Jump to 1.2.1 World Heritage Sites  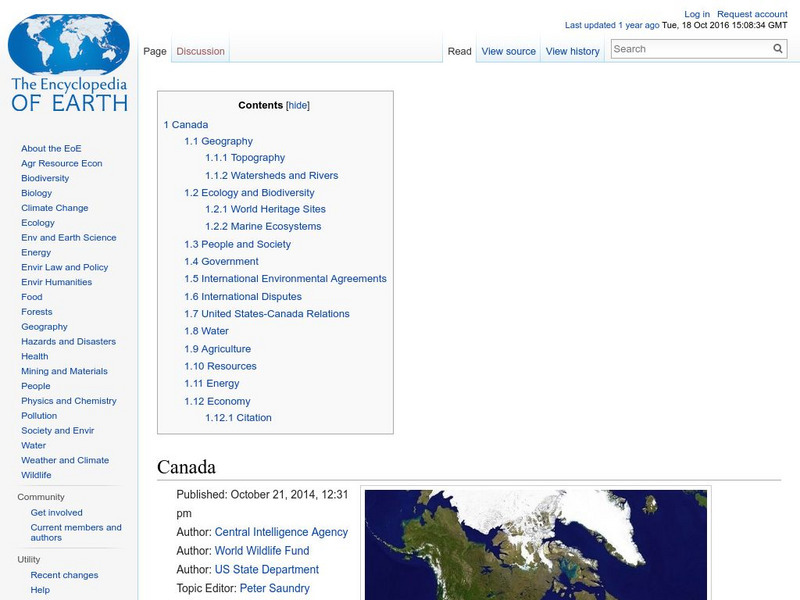(265, 209)
